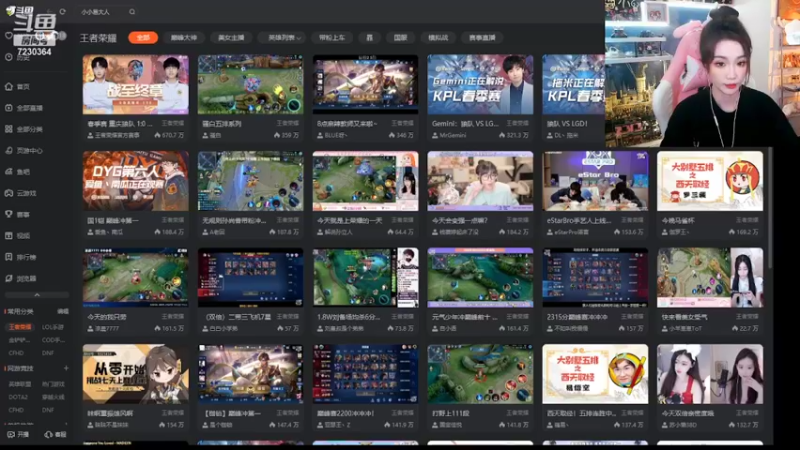
Task: Select LOL手游 under 常用分类
Action: pos(53,327)
